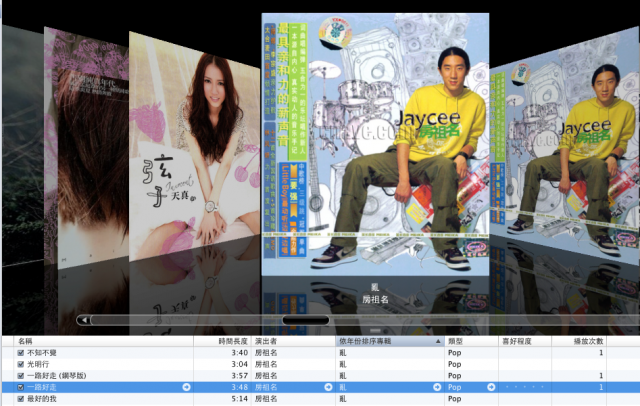Click artist name 房祖名 under the center cover
This screenshot has width=640, height=406.
[x=375, y=300]
